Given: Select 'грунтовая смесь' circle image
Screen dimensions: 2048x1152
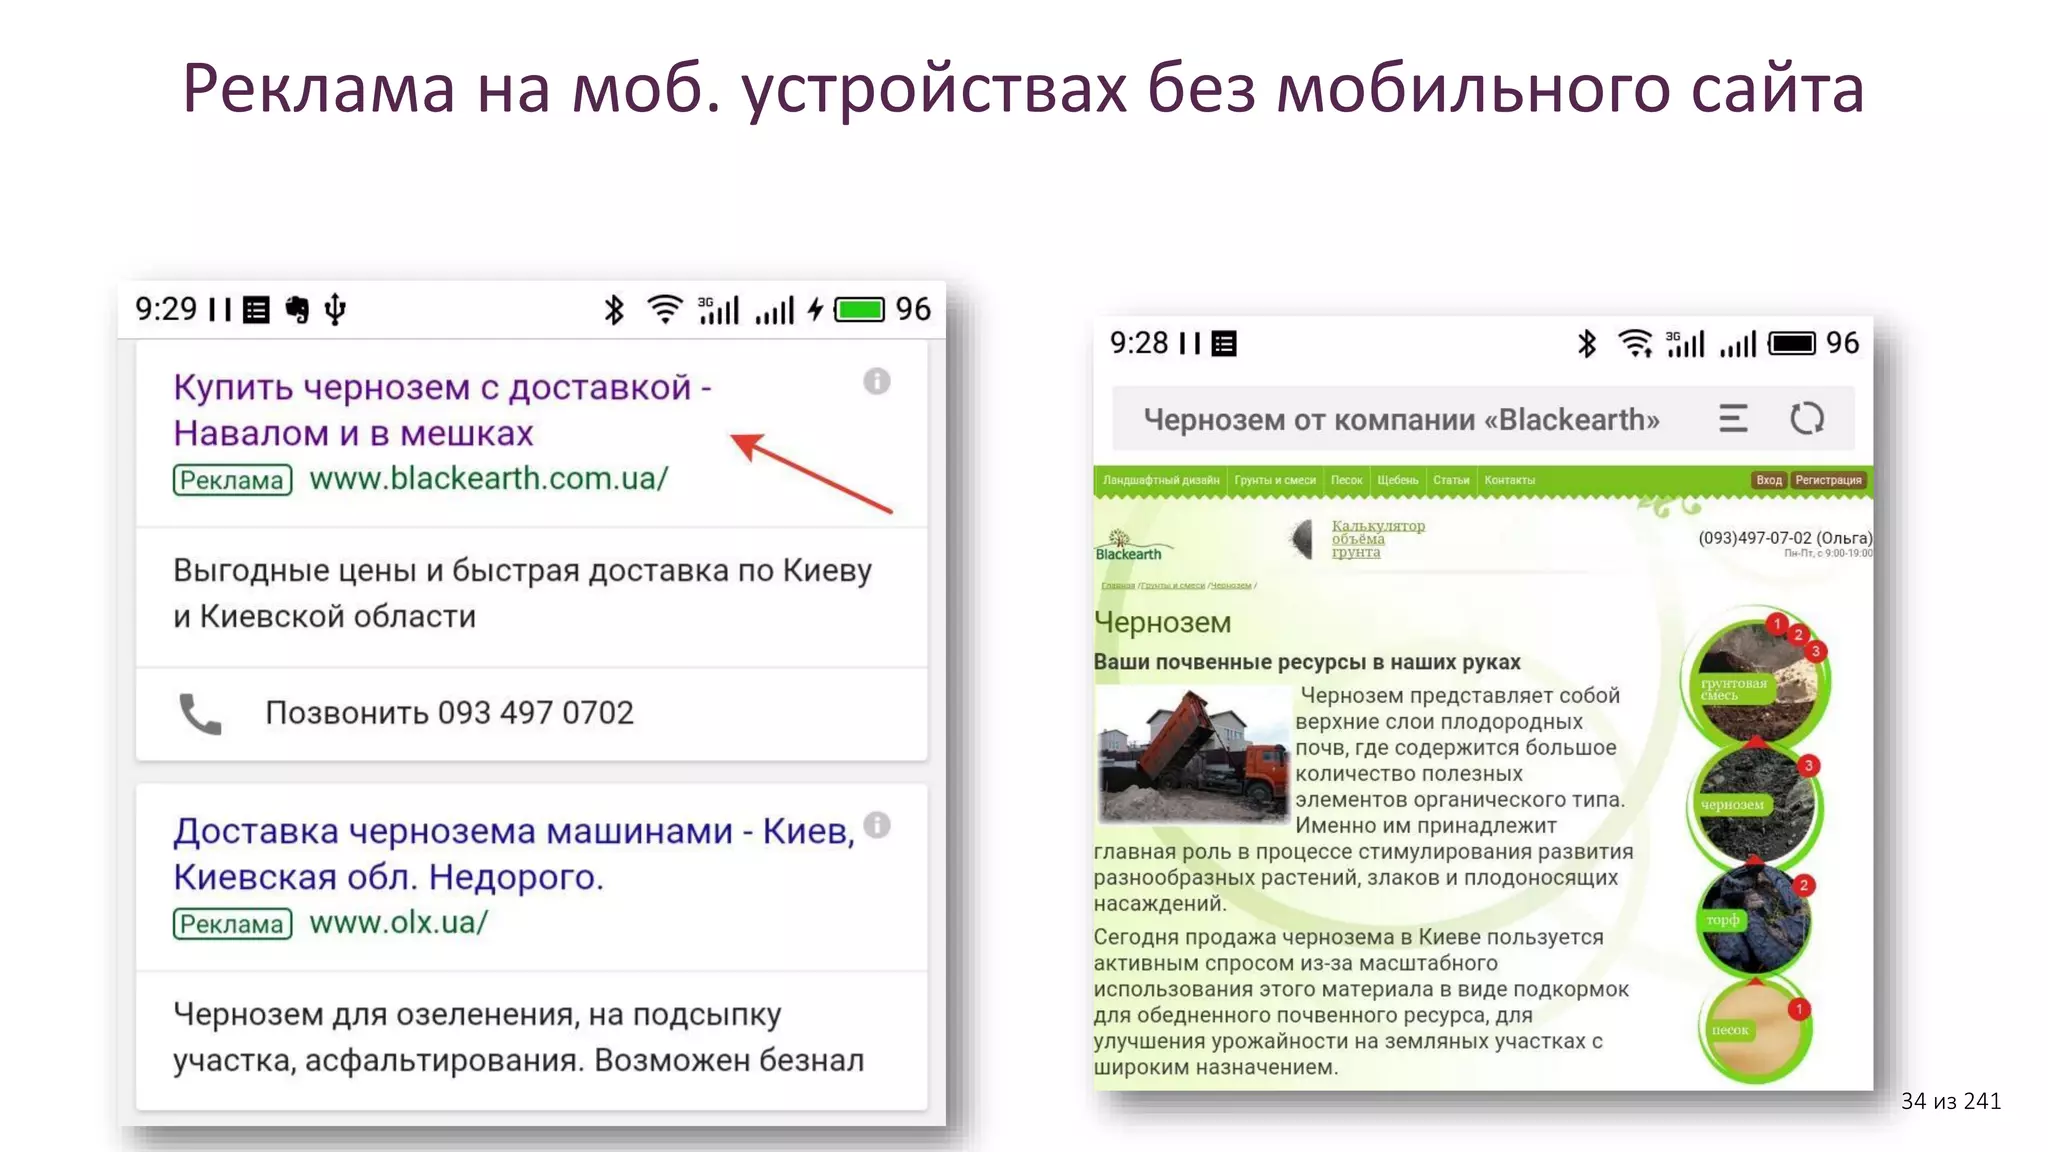Looking at the screenshot, I should pos(1755,679).
